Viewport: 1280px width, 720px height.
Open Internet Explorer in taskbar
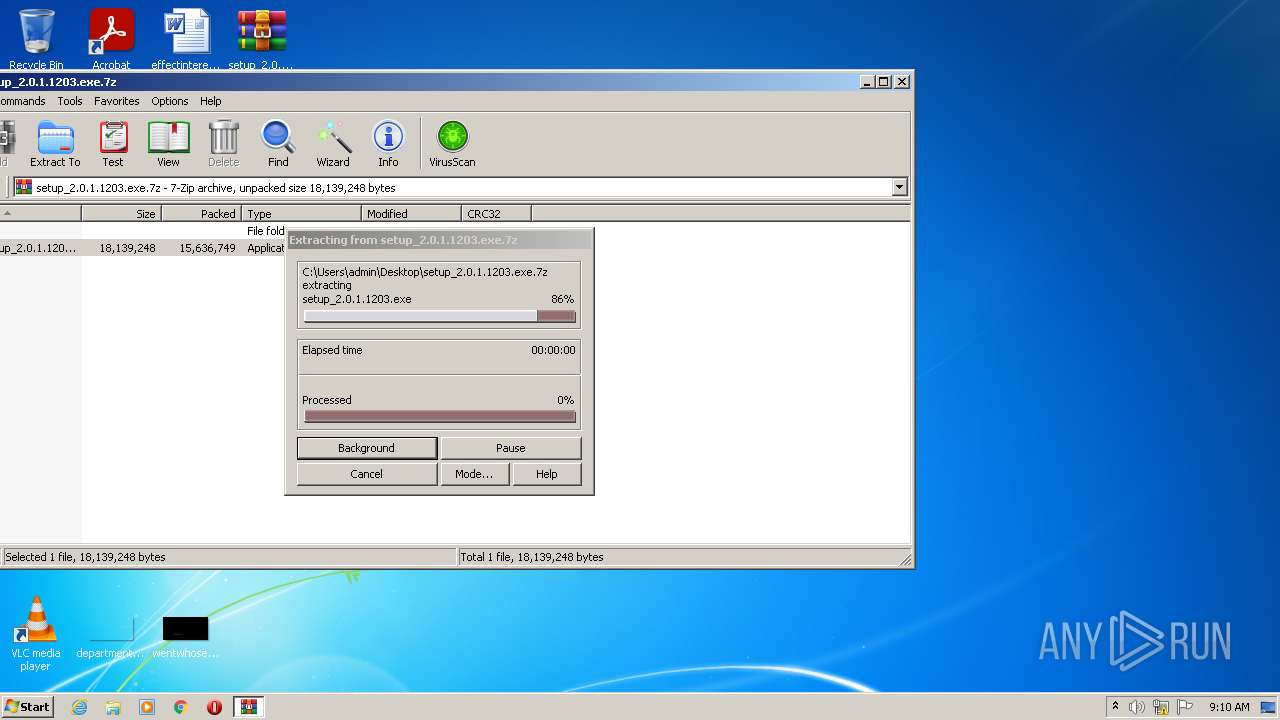click(x=79, y=707)
